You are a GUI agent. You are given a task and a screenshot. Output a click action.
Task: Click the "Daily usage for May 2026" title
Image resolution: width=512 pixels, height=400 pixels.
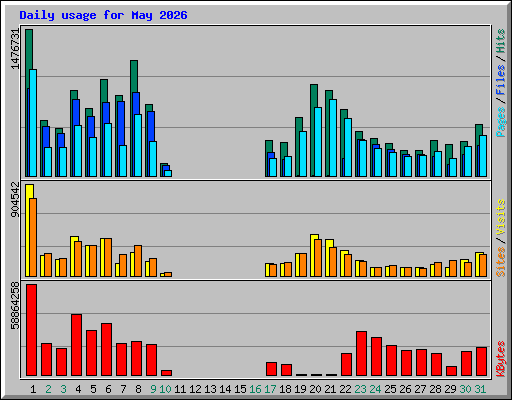pyautogui.click(x=103, y=15)
